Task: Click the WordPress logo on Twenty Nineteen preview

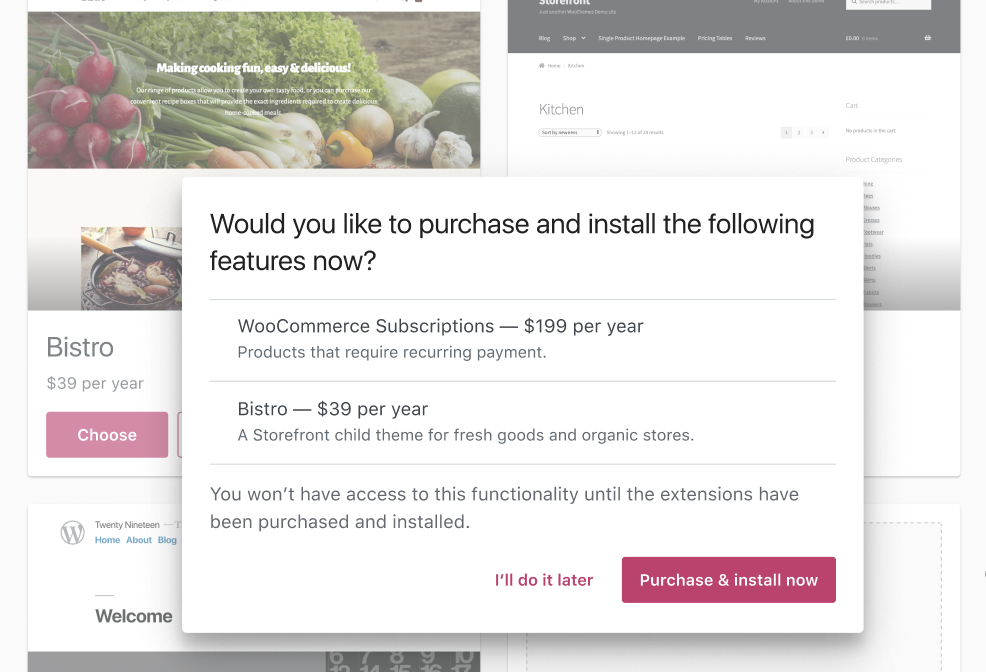Action: pos(72,532)
